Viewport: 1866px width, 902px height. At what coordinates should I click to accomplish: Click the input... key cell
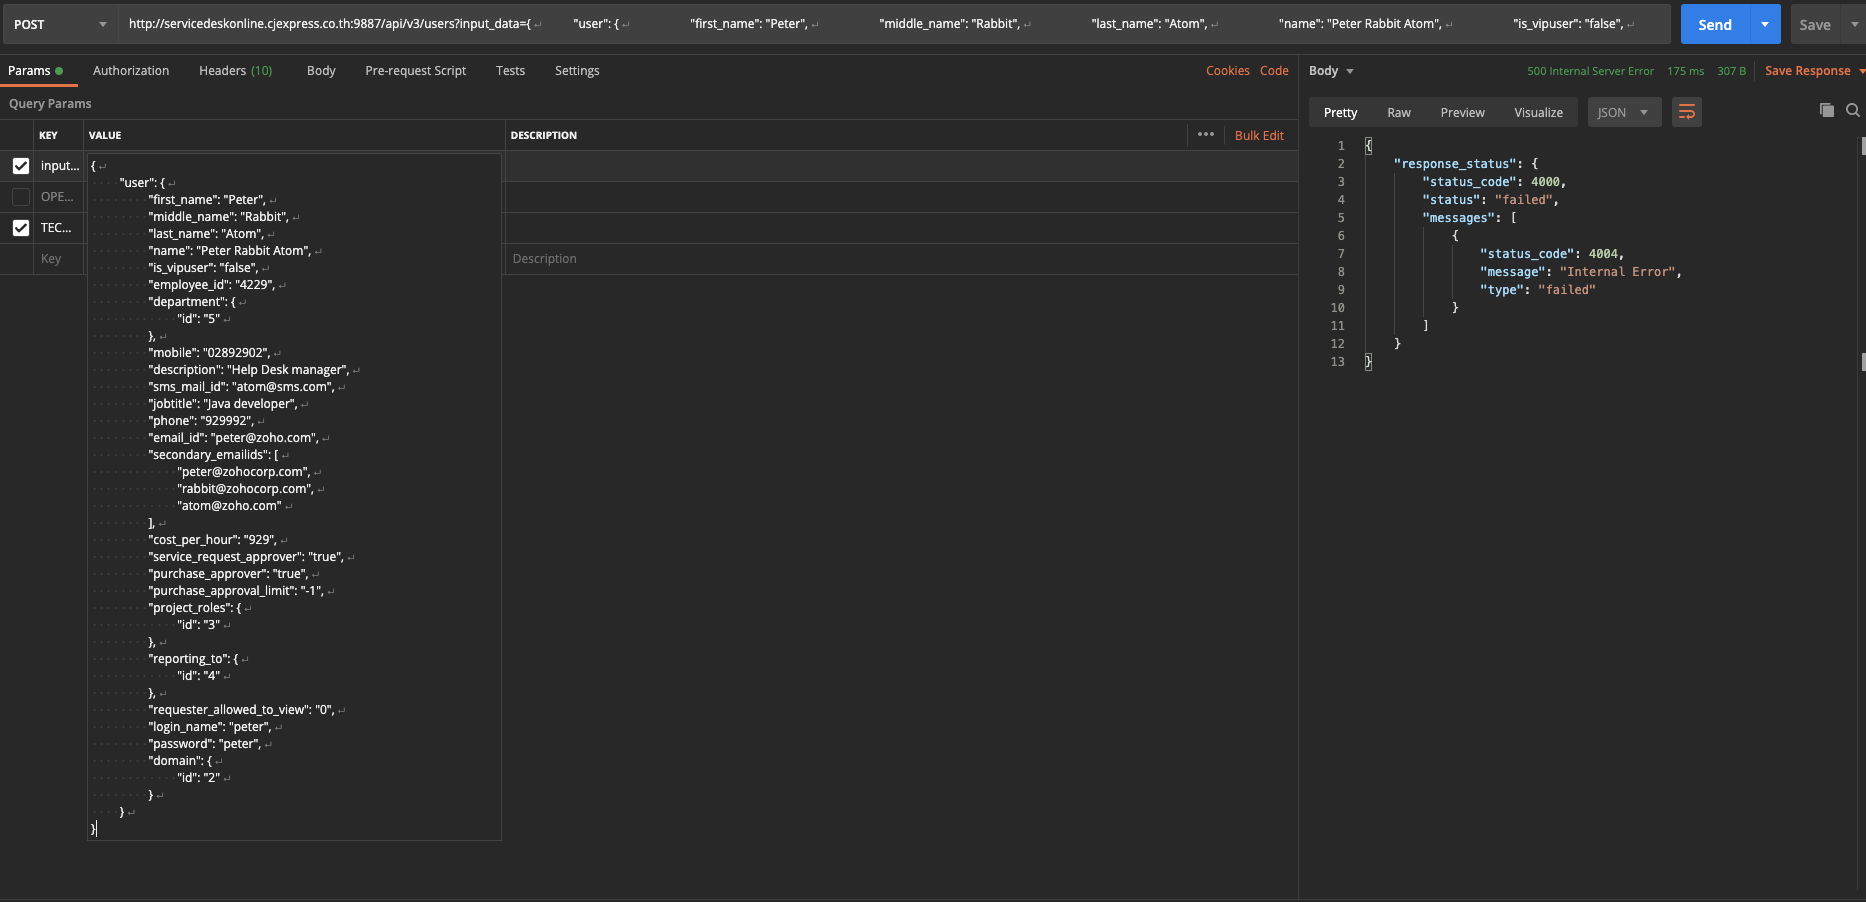tap(59, 166)
